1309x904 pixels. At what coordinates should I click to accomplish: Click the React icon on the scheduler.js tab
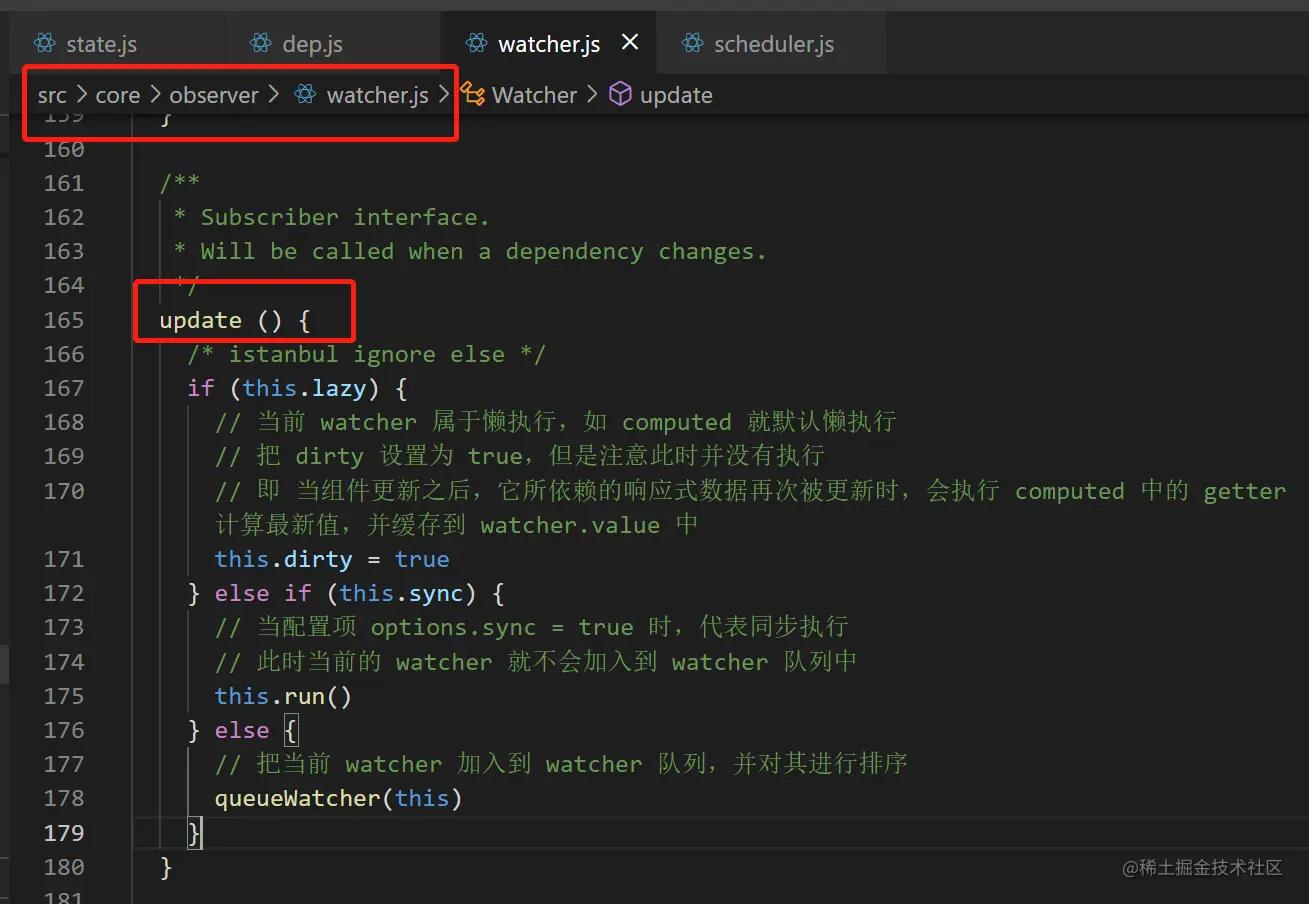pyautogui.click(x=692, y=44)
